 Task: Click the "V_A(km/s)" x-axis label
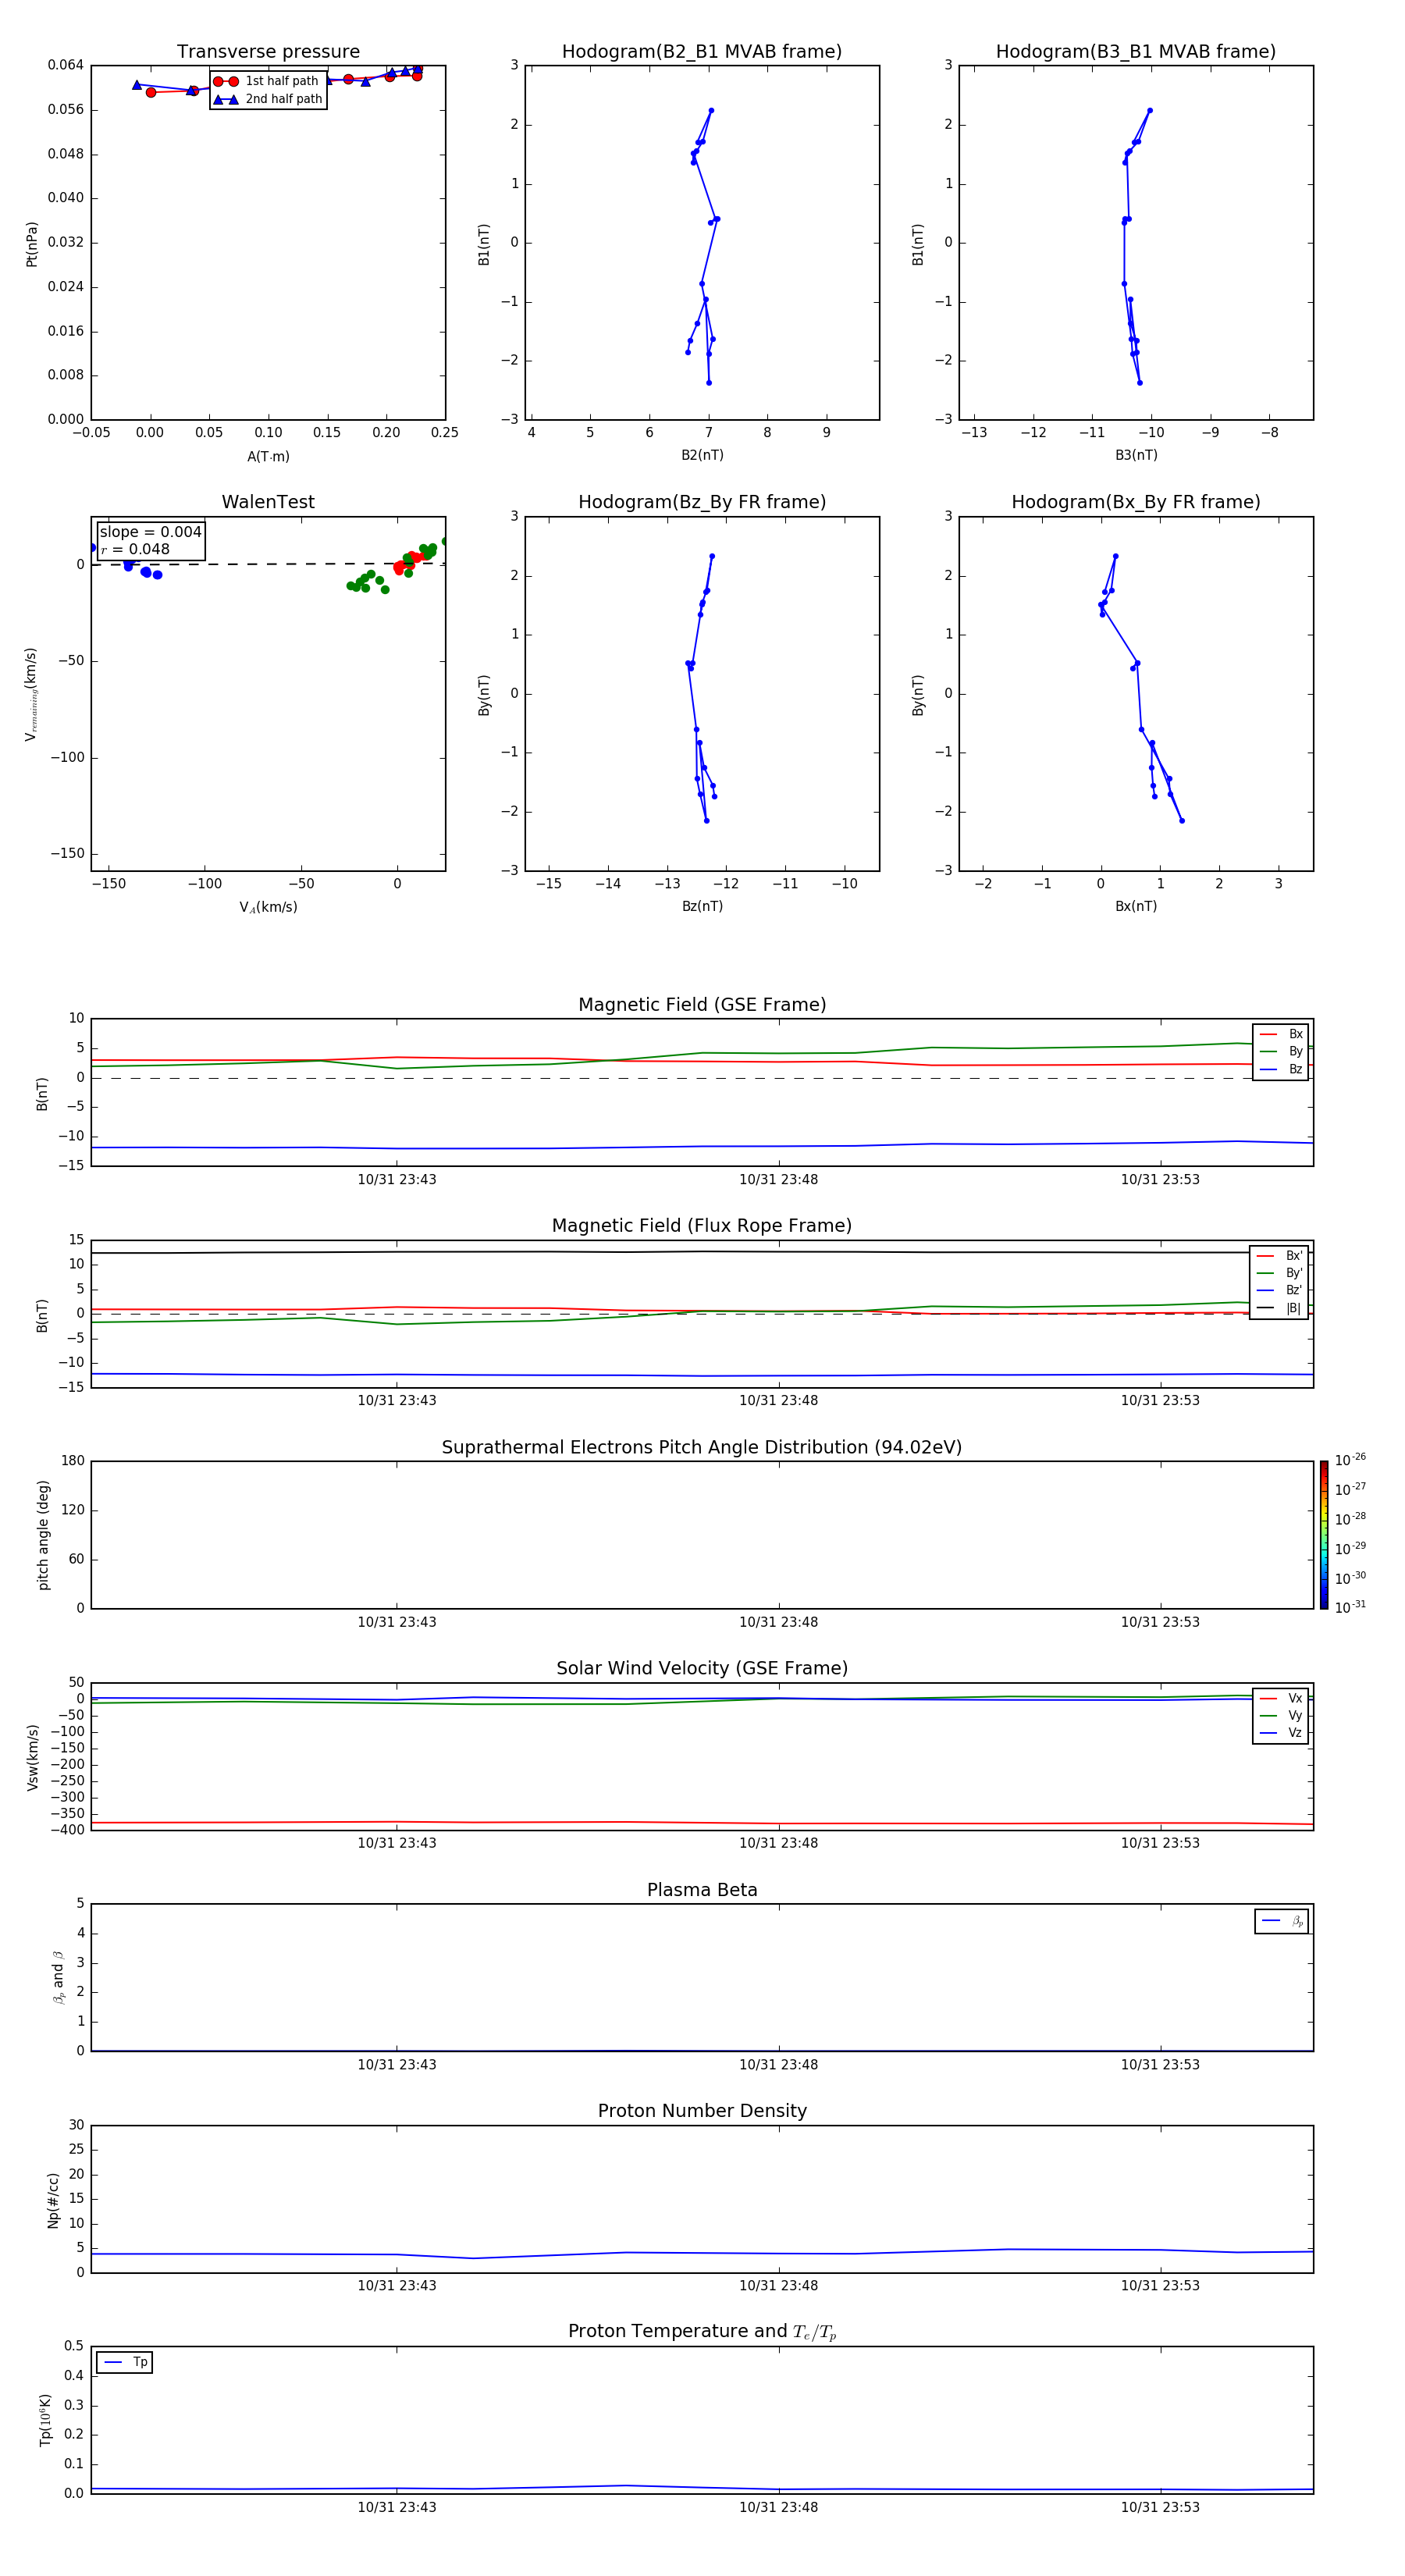pyautogui.click(x=268, y=907)
